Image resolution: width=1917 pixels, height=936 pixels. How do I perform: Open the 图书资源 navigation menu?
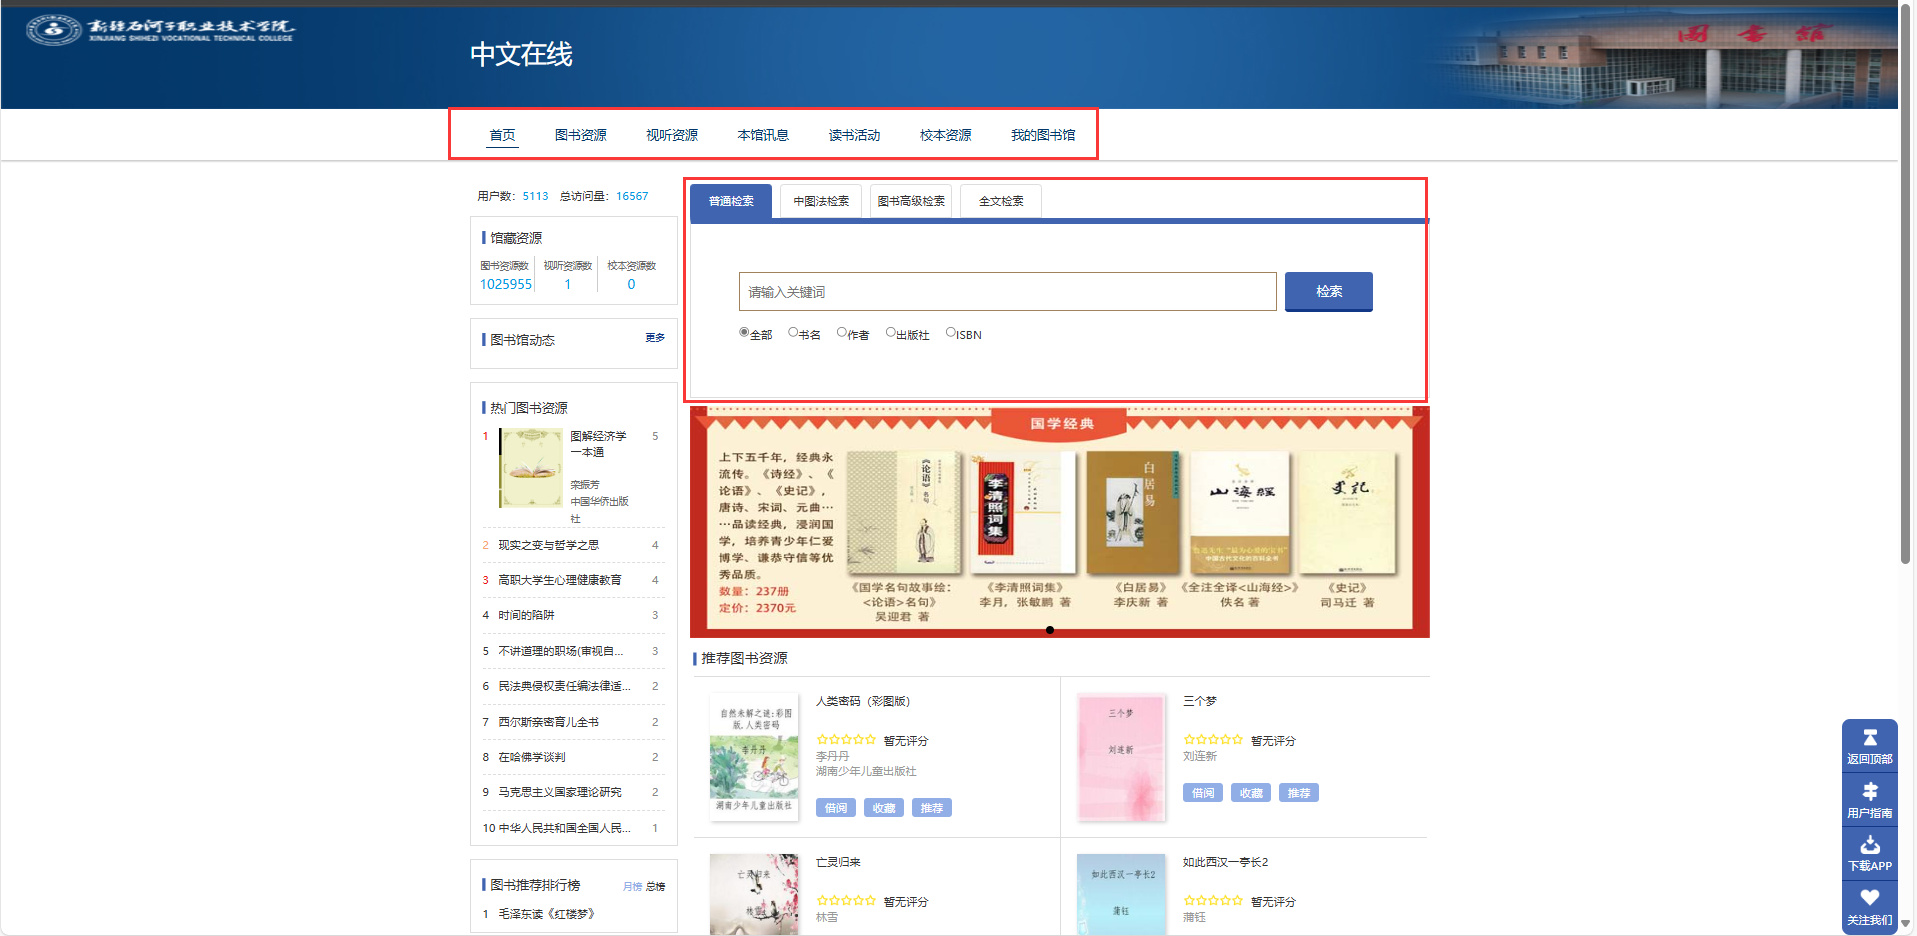click(x=580, y=135)
